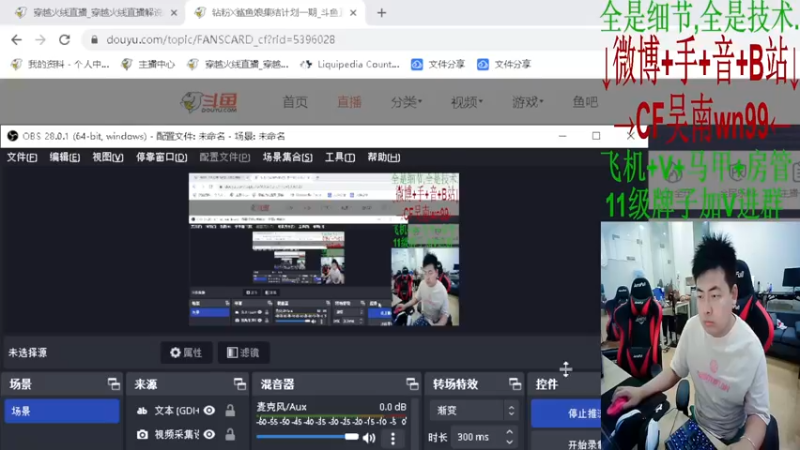Click the Douyu logo on the page
The height and width of the screenshot is (450, 800).
[209, 103]
